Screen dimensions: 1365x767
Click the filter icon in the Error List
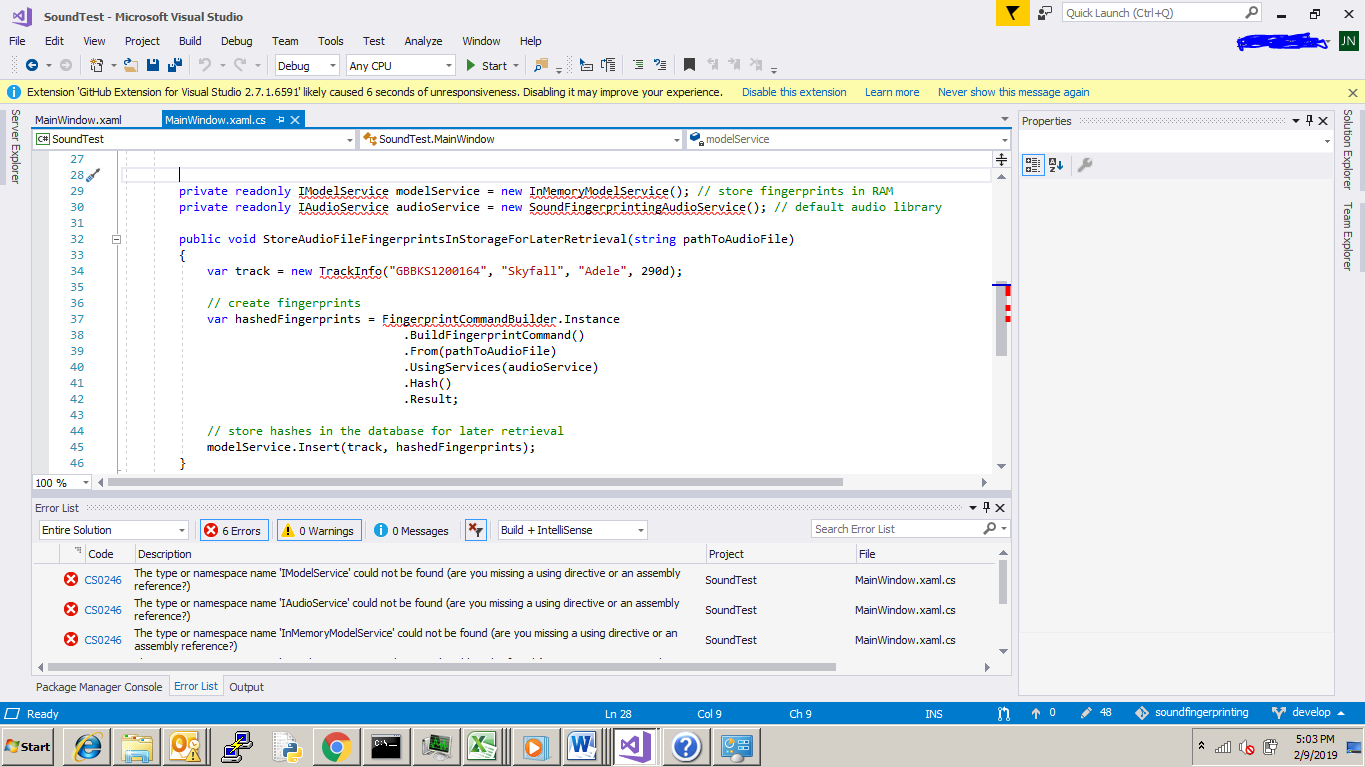tap(474, 530)
